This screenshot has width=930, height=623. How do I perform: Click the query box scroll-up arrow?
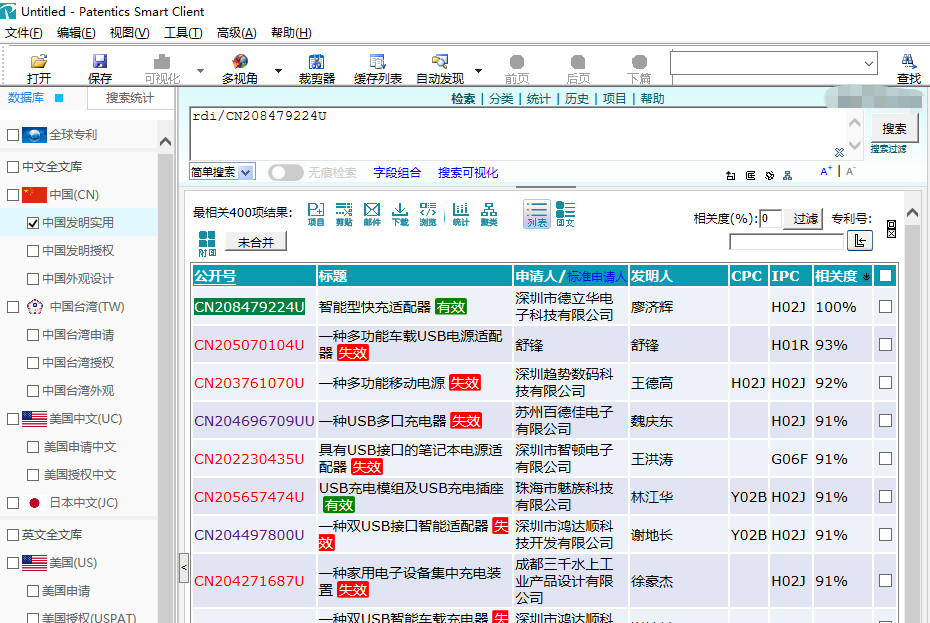pyautogui.click(x=855, y=122)
